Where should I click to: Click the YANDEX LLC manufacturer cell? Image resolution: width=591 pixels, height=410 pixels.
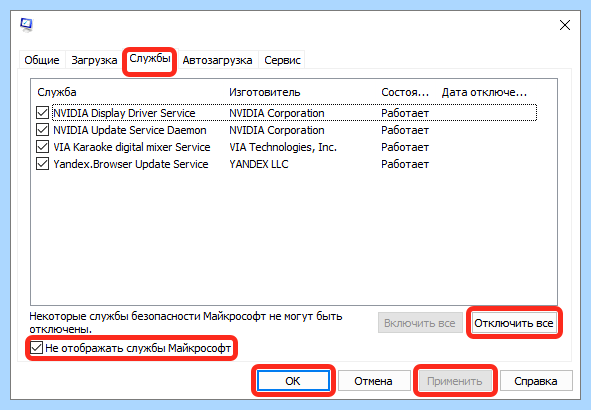pos(259,164)
